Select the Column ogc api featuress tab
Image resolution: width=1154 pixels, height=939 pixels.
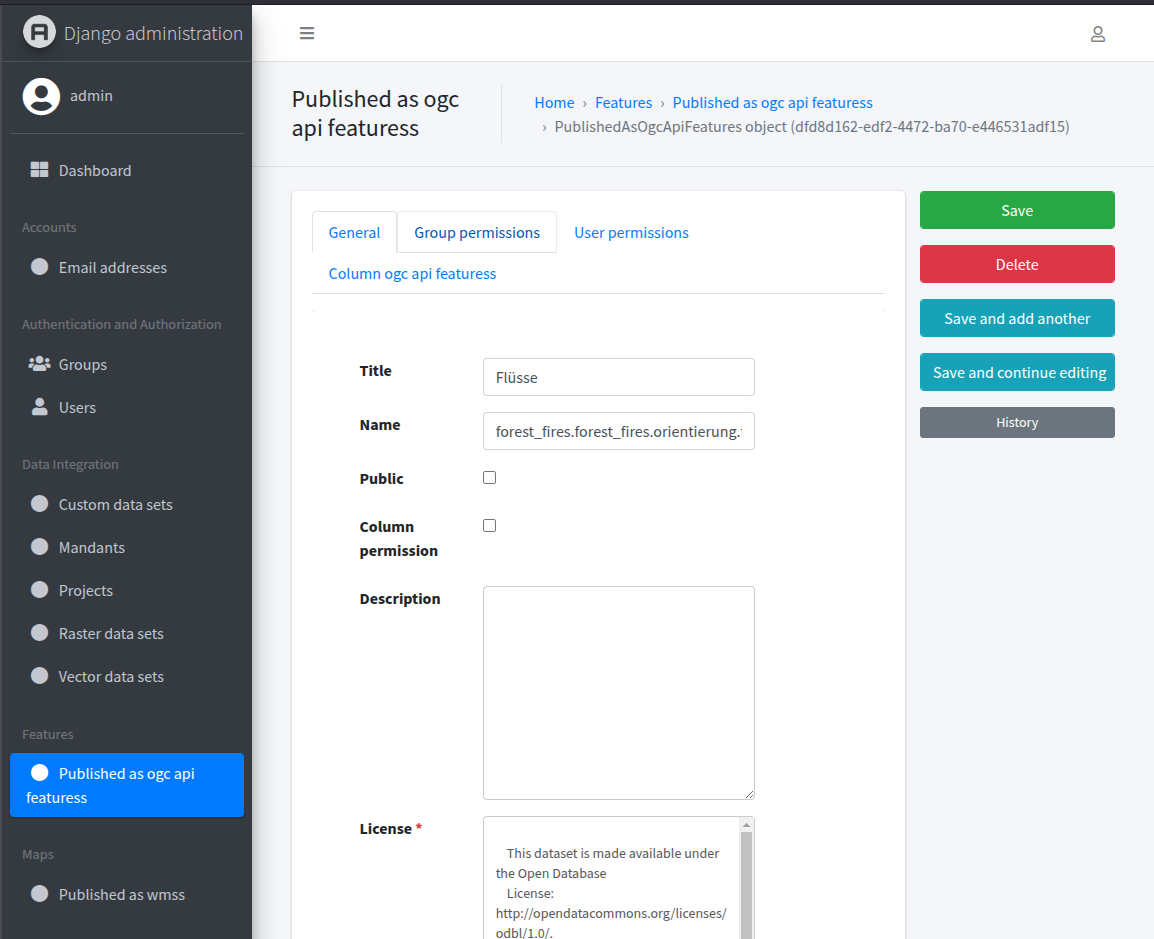click(x=412, y=273)
